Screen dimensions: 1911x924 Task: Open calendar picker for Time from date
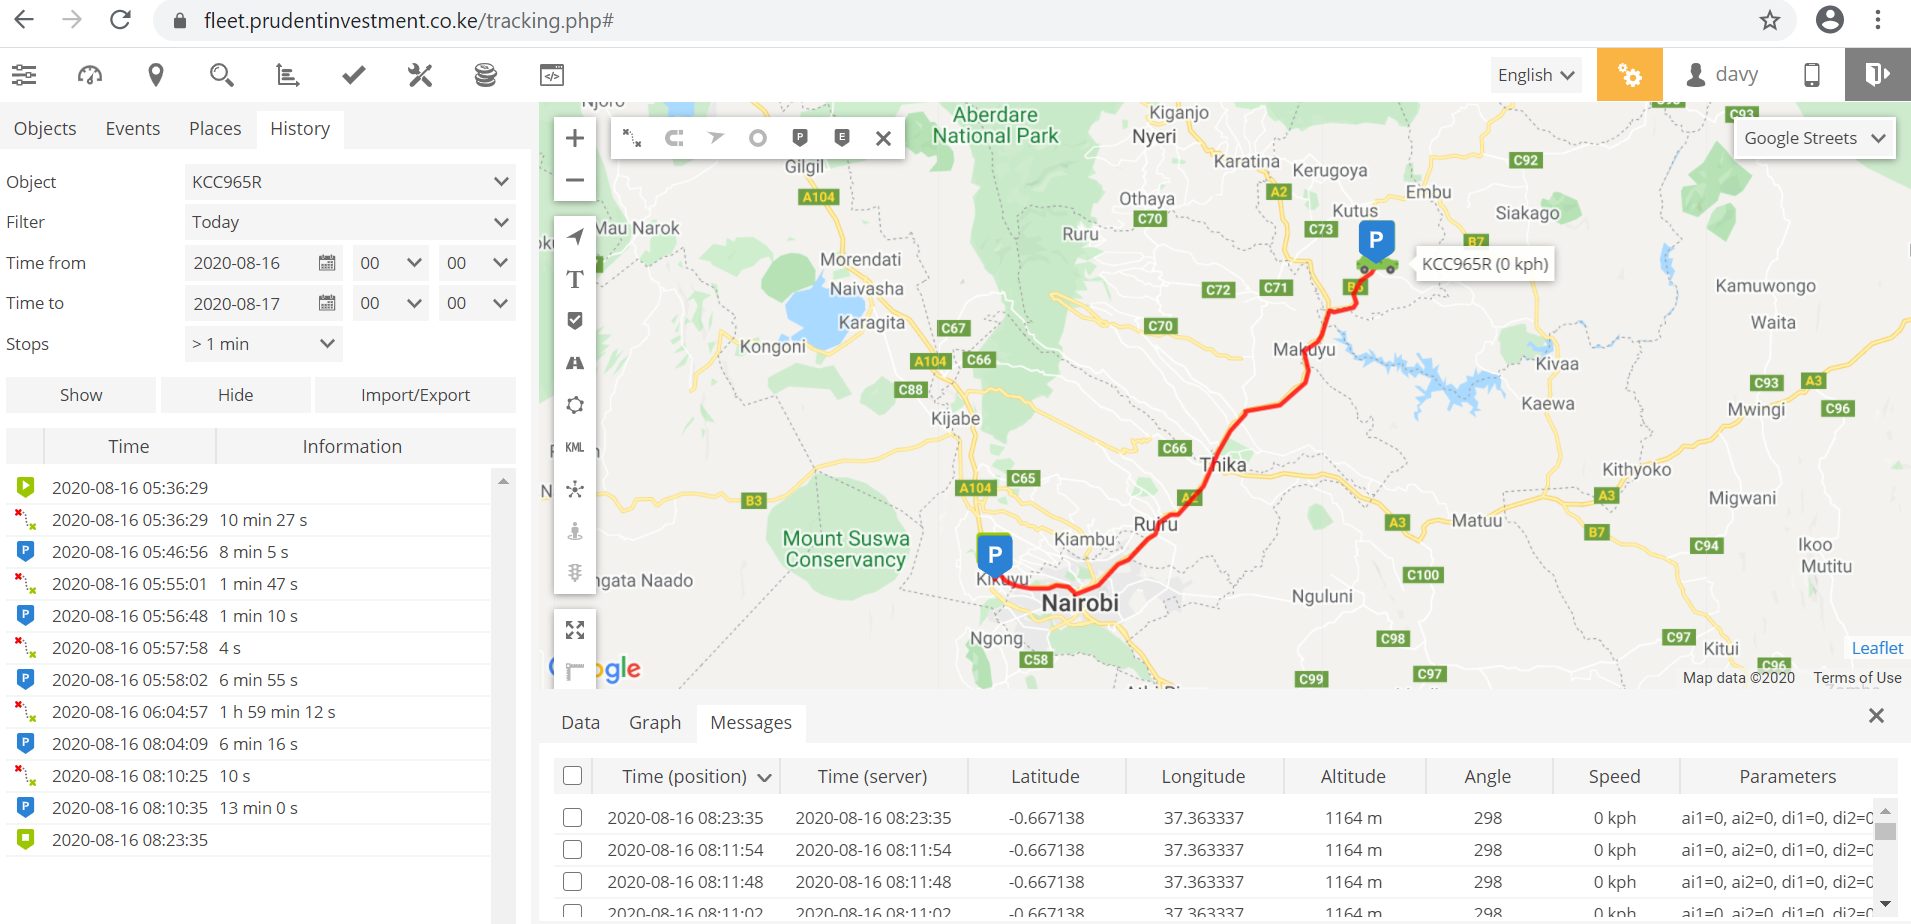tap(327, 263)
